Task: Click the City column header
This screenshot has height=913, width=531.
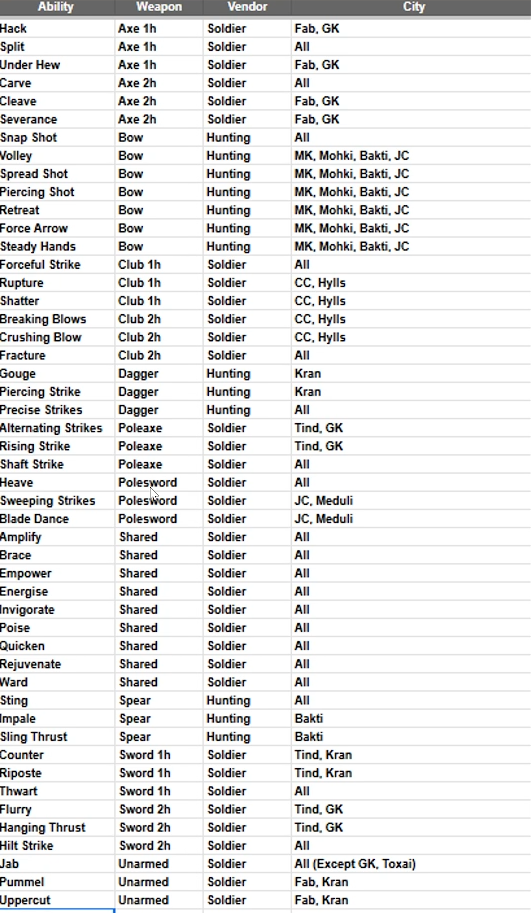Action: point(411,7)
